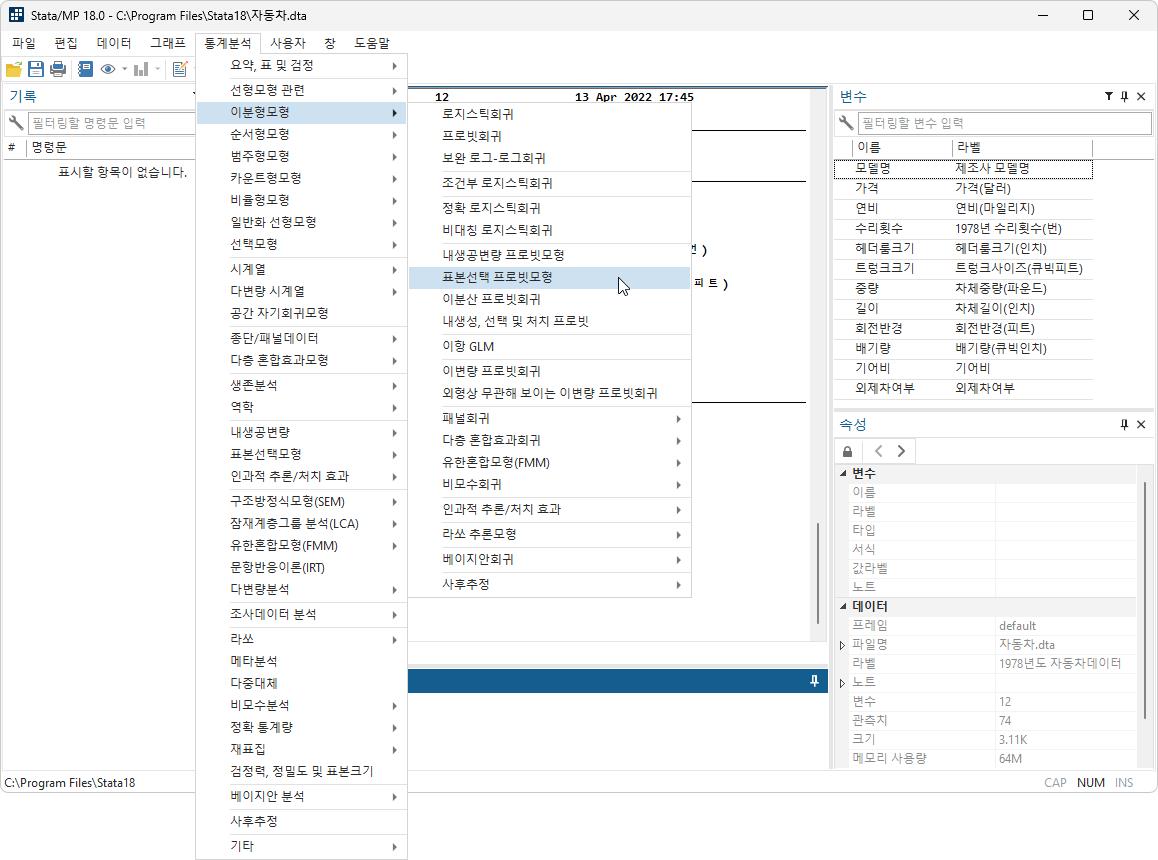Select variable 가격 in variables list

point(963,188)
